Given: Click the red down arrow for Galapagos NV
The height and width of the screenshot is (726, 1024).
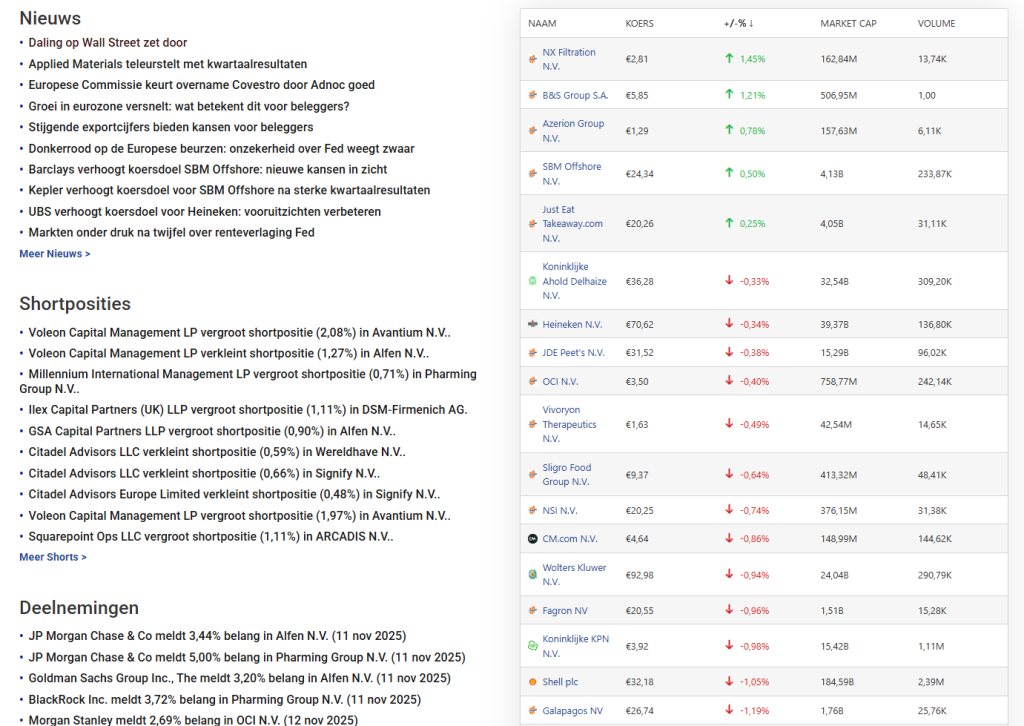Looking at the screenshot, I should pos(729,711).
